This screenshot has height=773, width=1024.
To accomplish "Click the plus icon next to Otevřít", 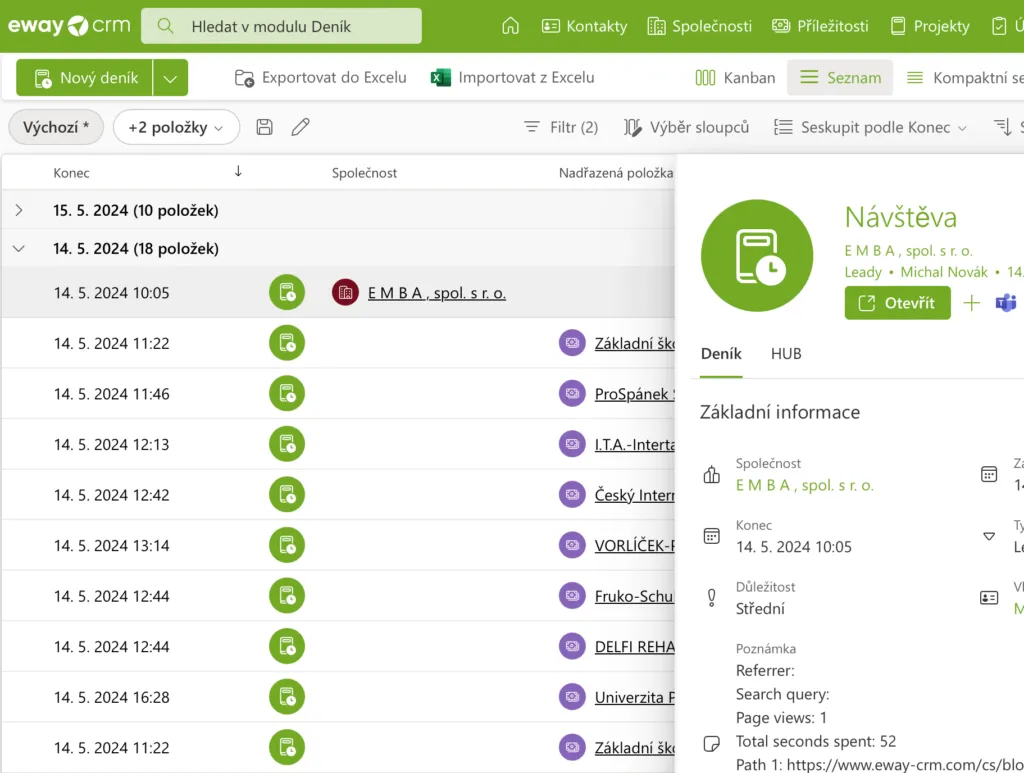I will point(971,303).
